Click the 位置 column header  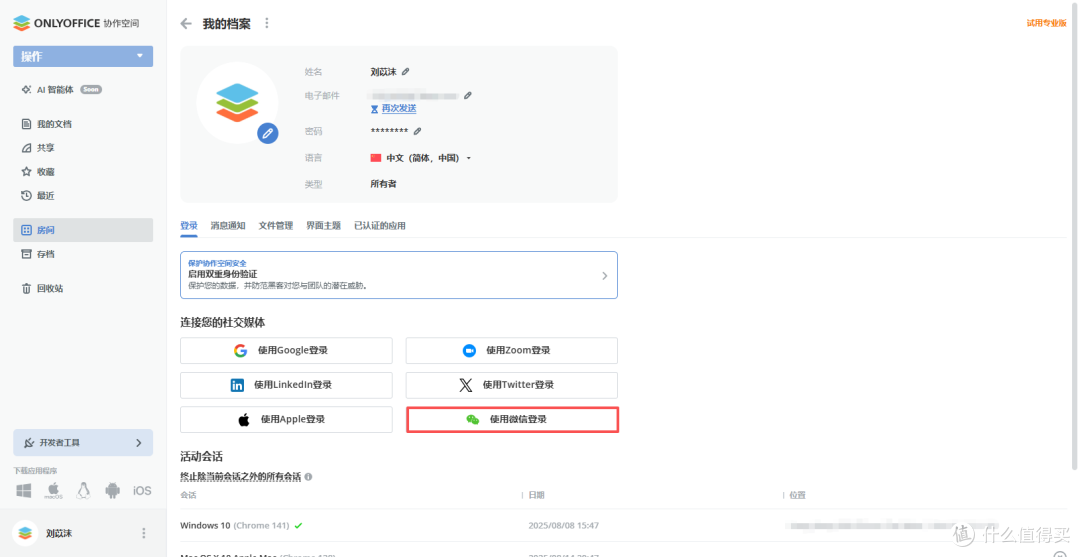coord(798,495)
